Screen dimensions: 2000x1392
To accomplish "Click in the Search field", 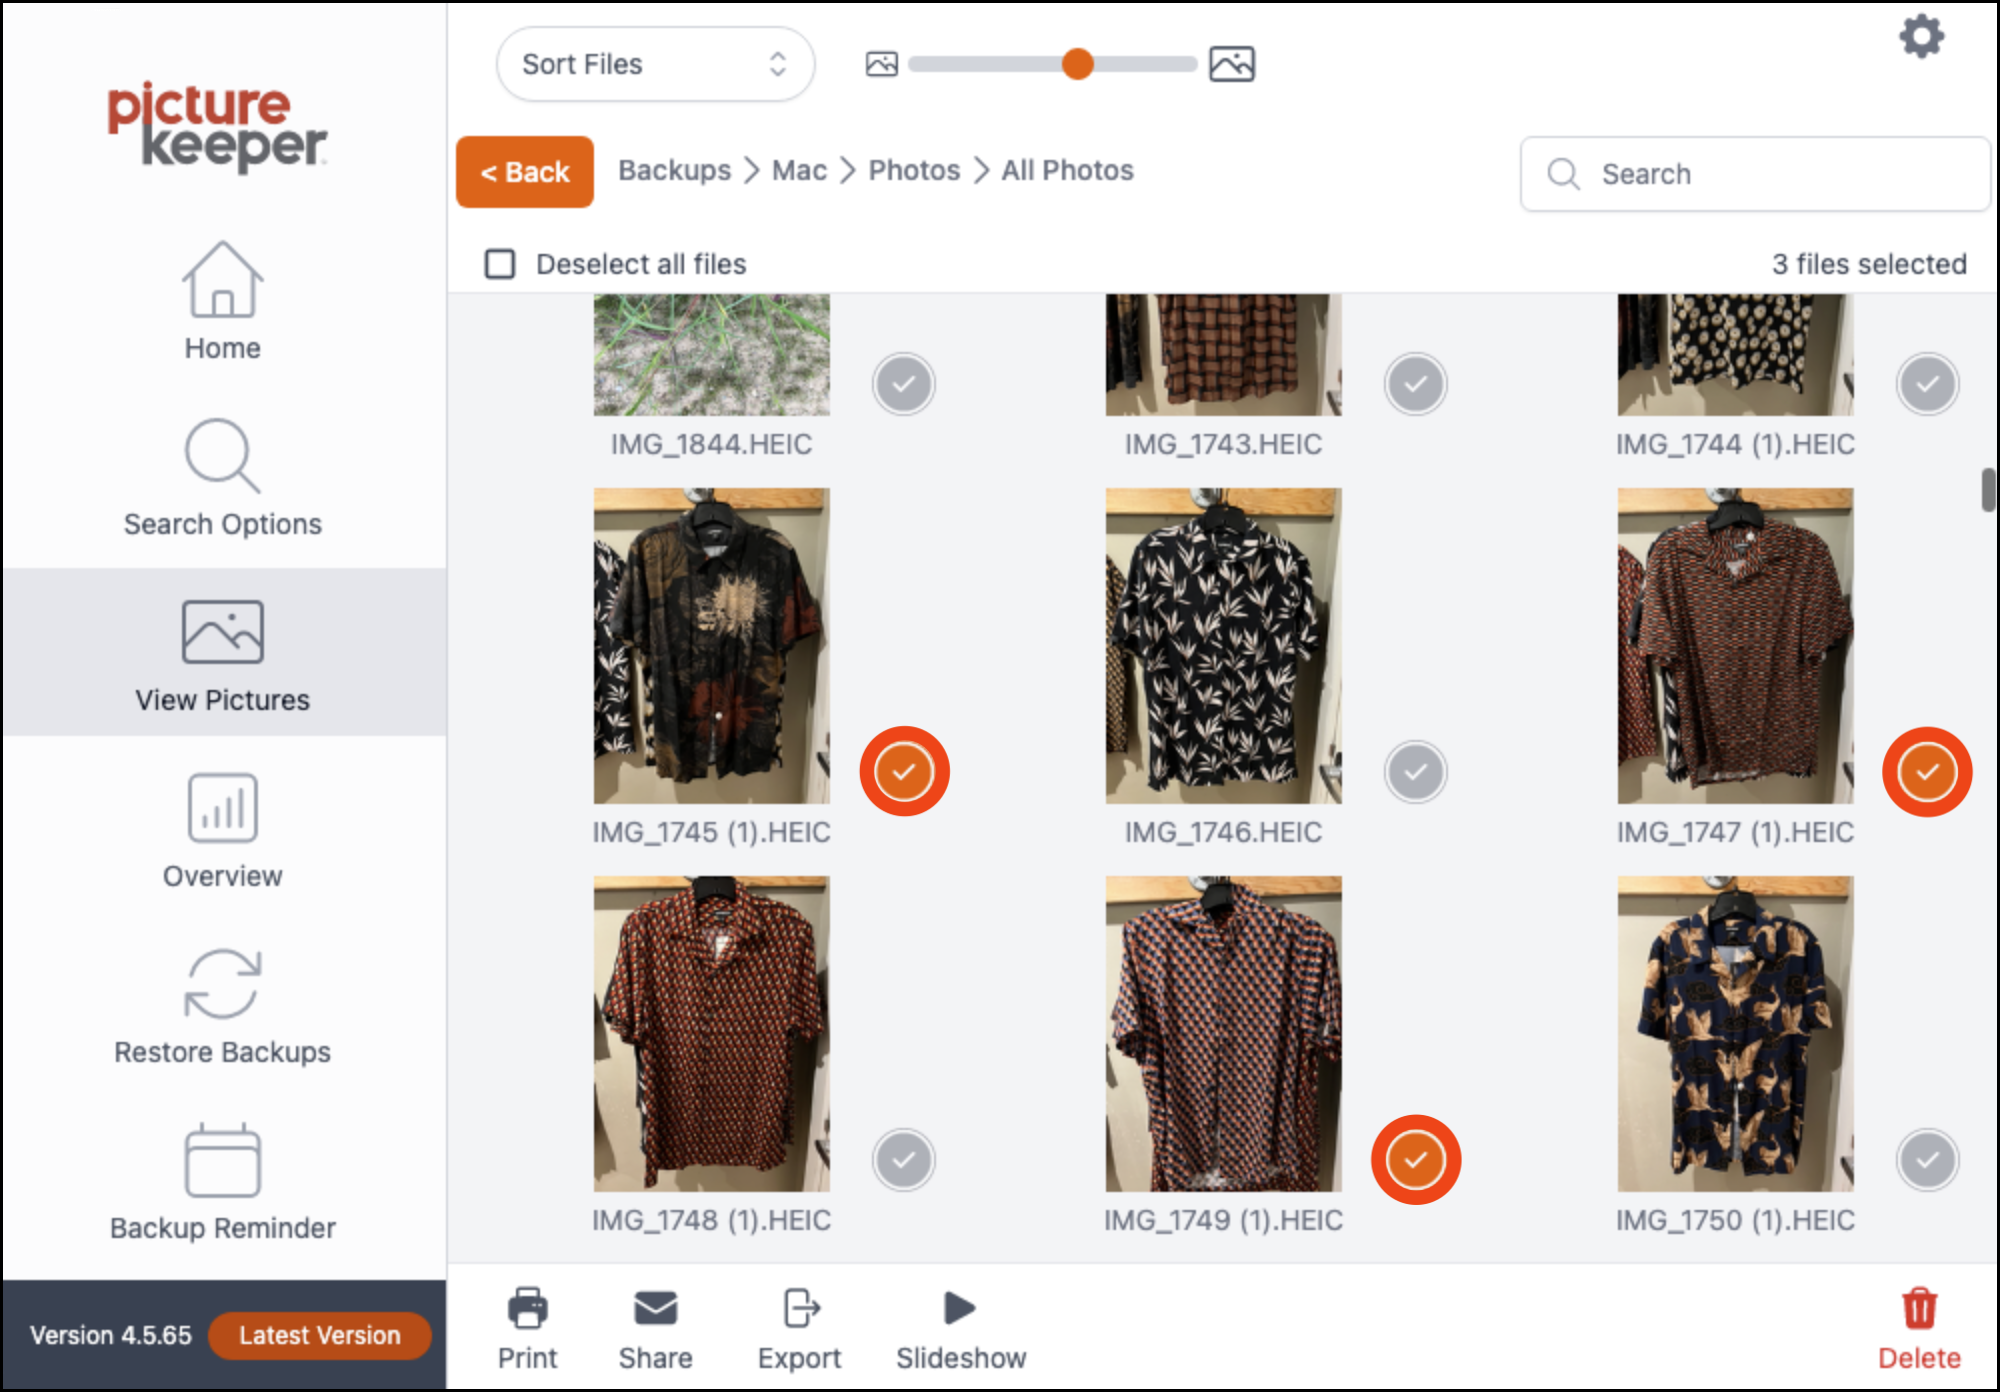I will click(x=1755, y=174).
